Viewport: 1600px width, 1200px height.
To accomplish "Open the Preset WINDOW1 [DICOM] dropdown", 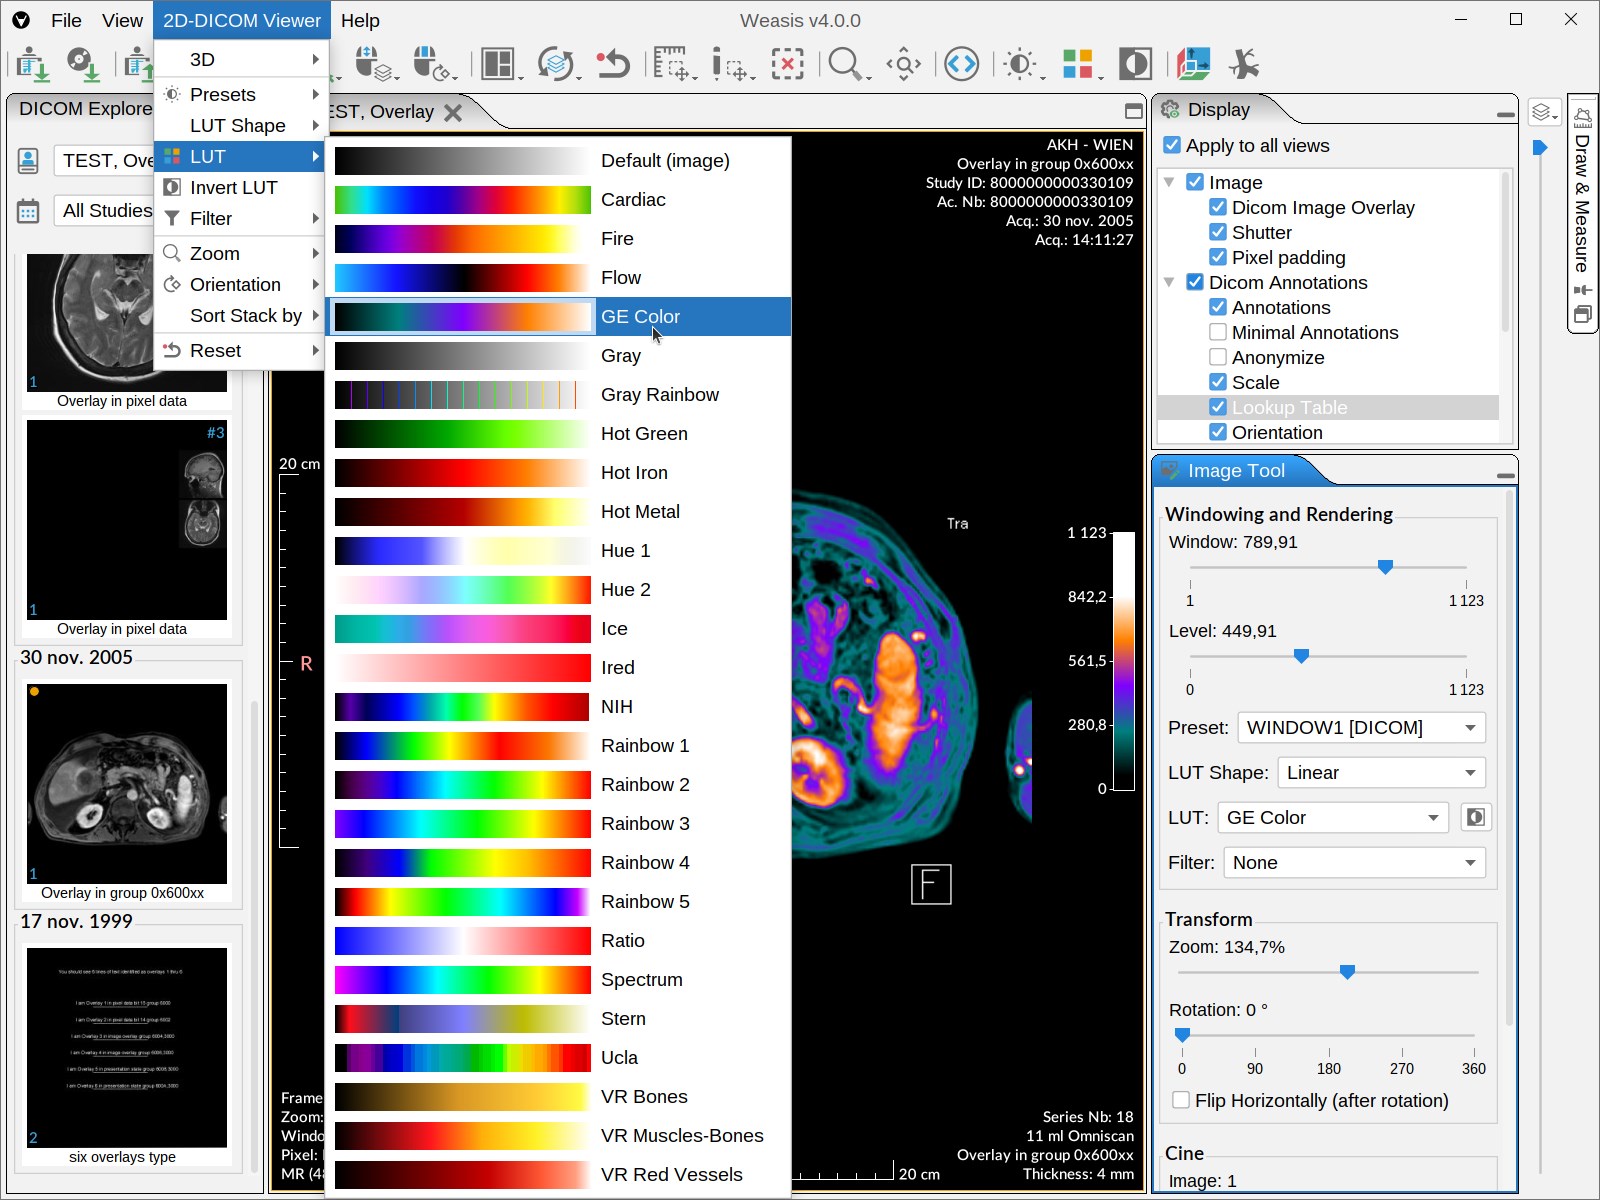I will tap(1361, 727).
